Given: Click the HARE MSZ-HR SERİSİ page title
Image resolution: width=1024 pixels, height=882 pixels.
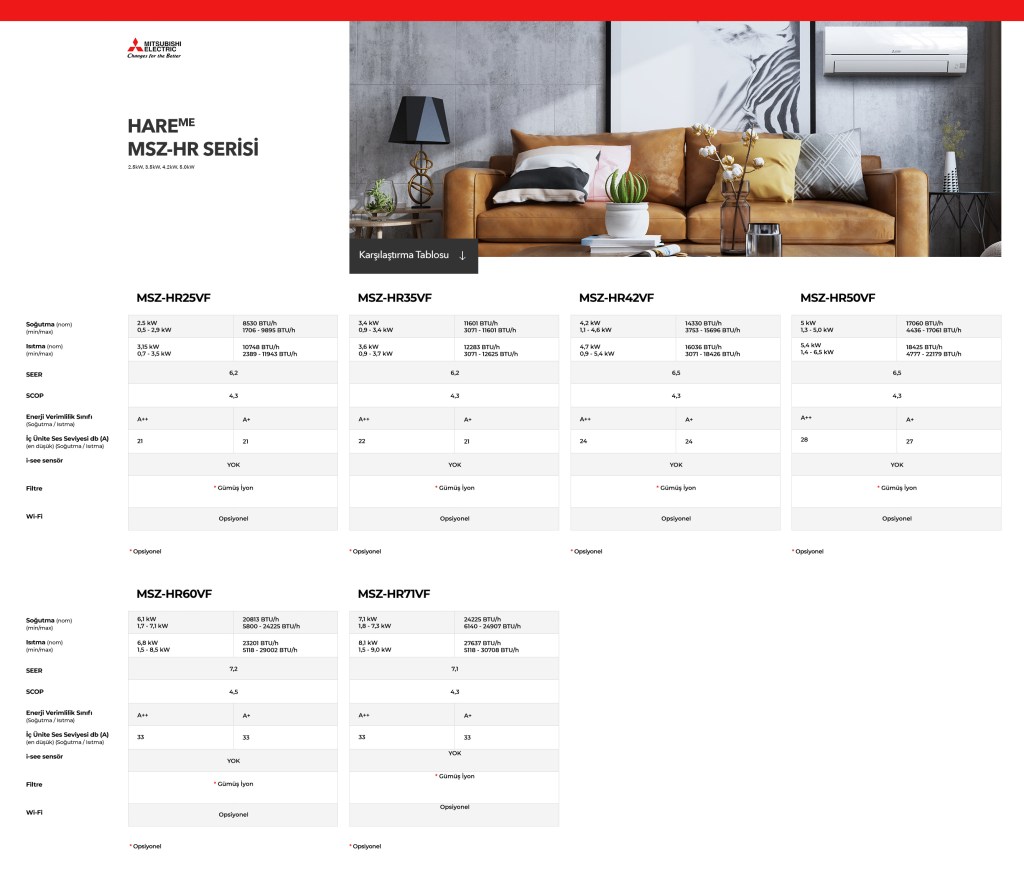Looking at the screenshot, I should (193, 138).
